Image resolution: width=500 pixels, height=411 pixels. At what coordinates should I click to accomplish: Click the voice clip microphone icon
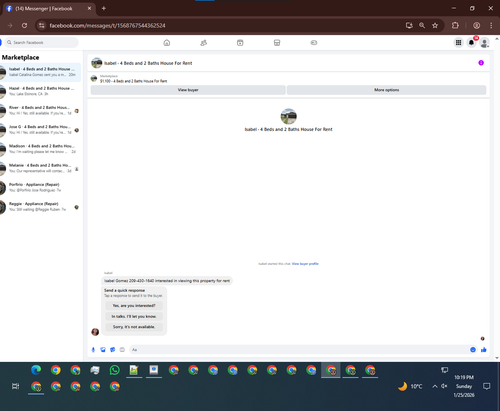click(x=93, y=350)
